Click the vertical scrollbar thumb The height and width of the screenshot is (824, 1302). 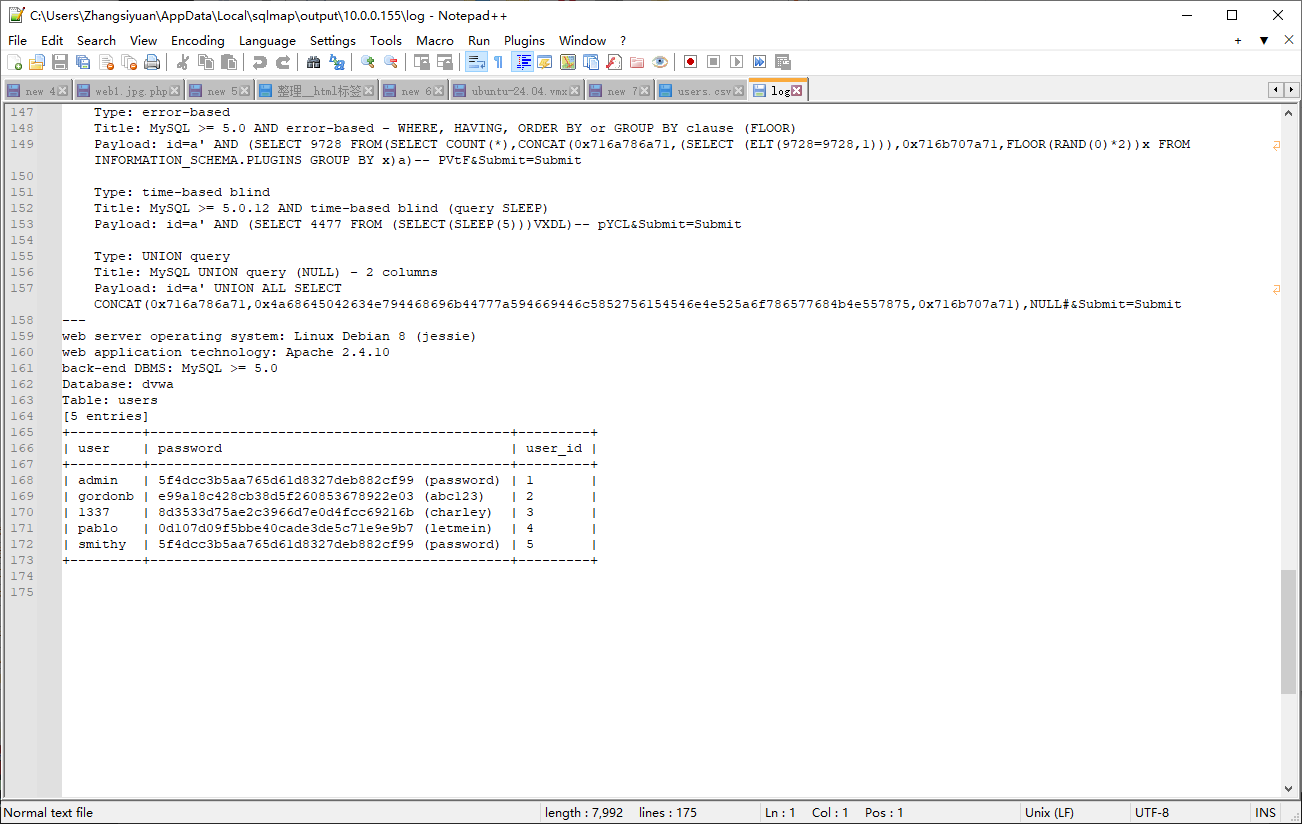(1288, 632)
